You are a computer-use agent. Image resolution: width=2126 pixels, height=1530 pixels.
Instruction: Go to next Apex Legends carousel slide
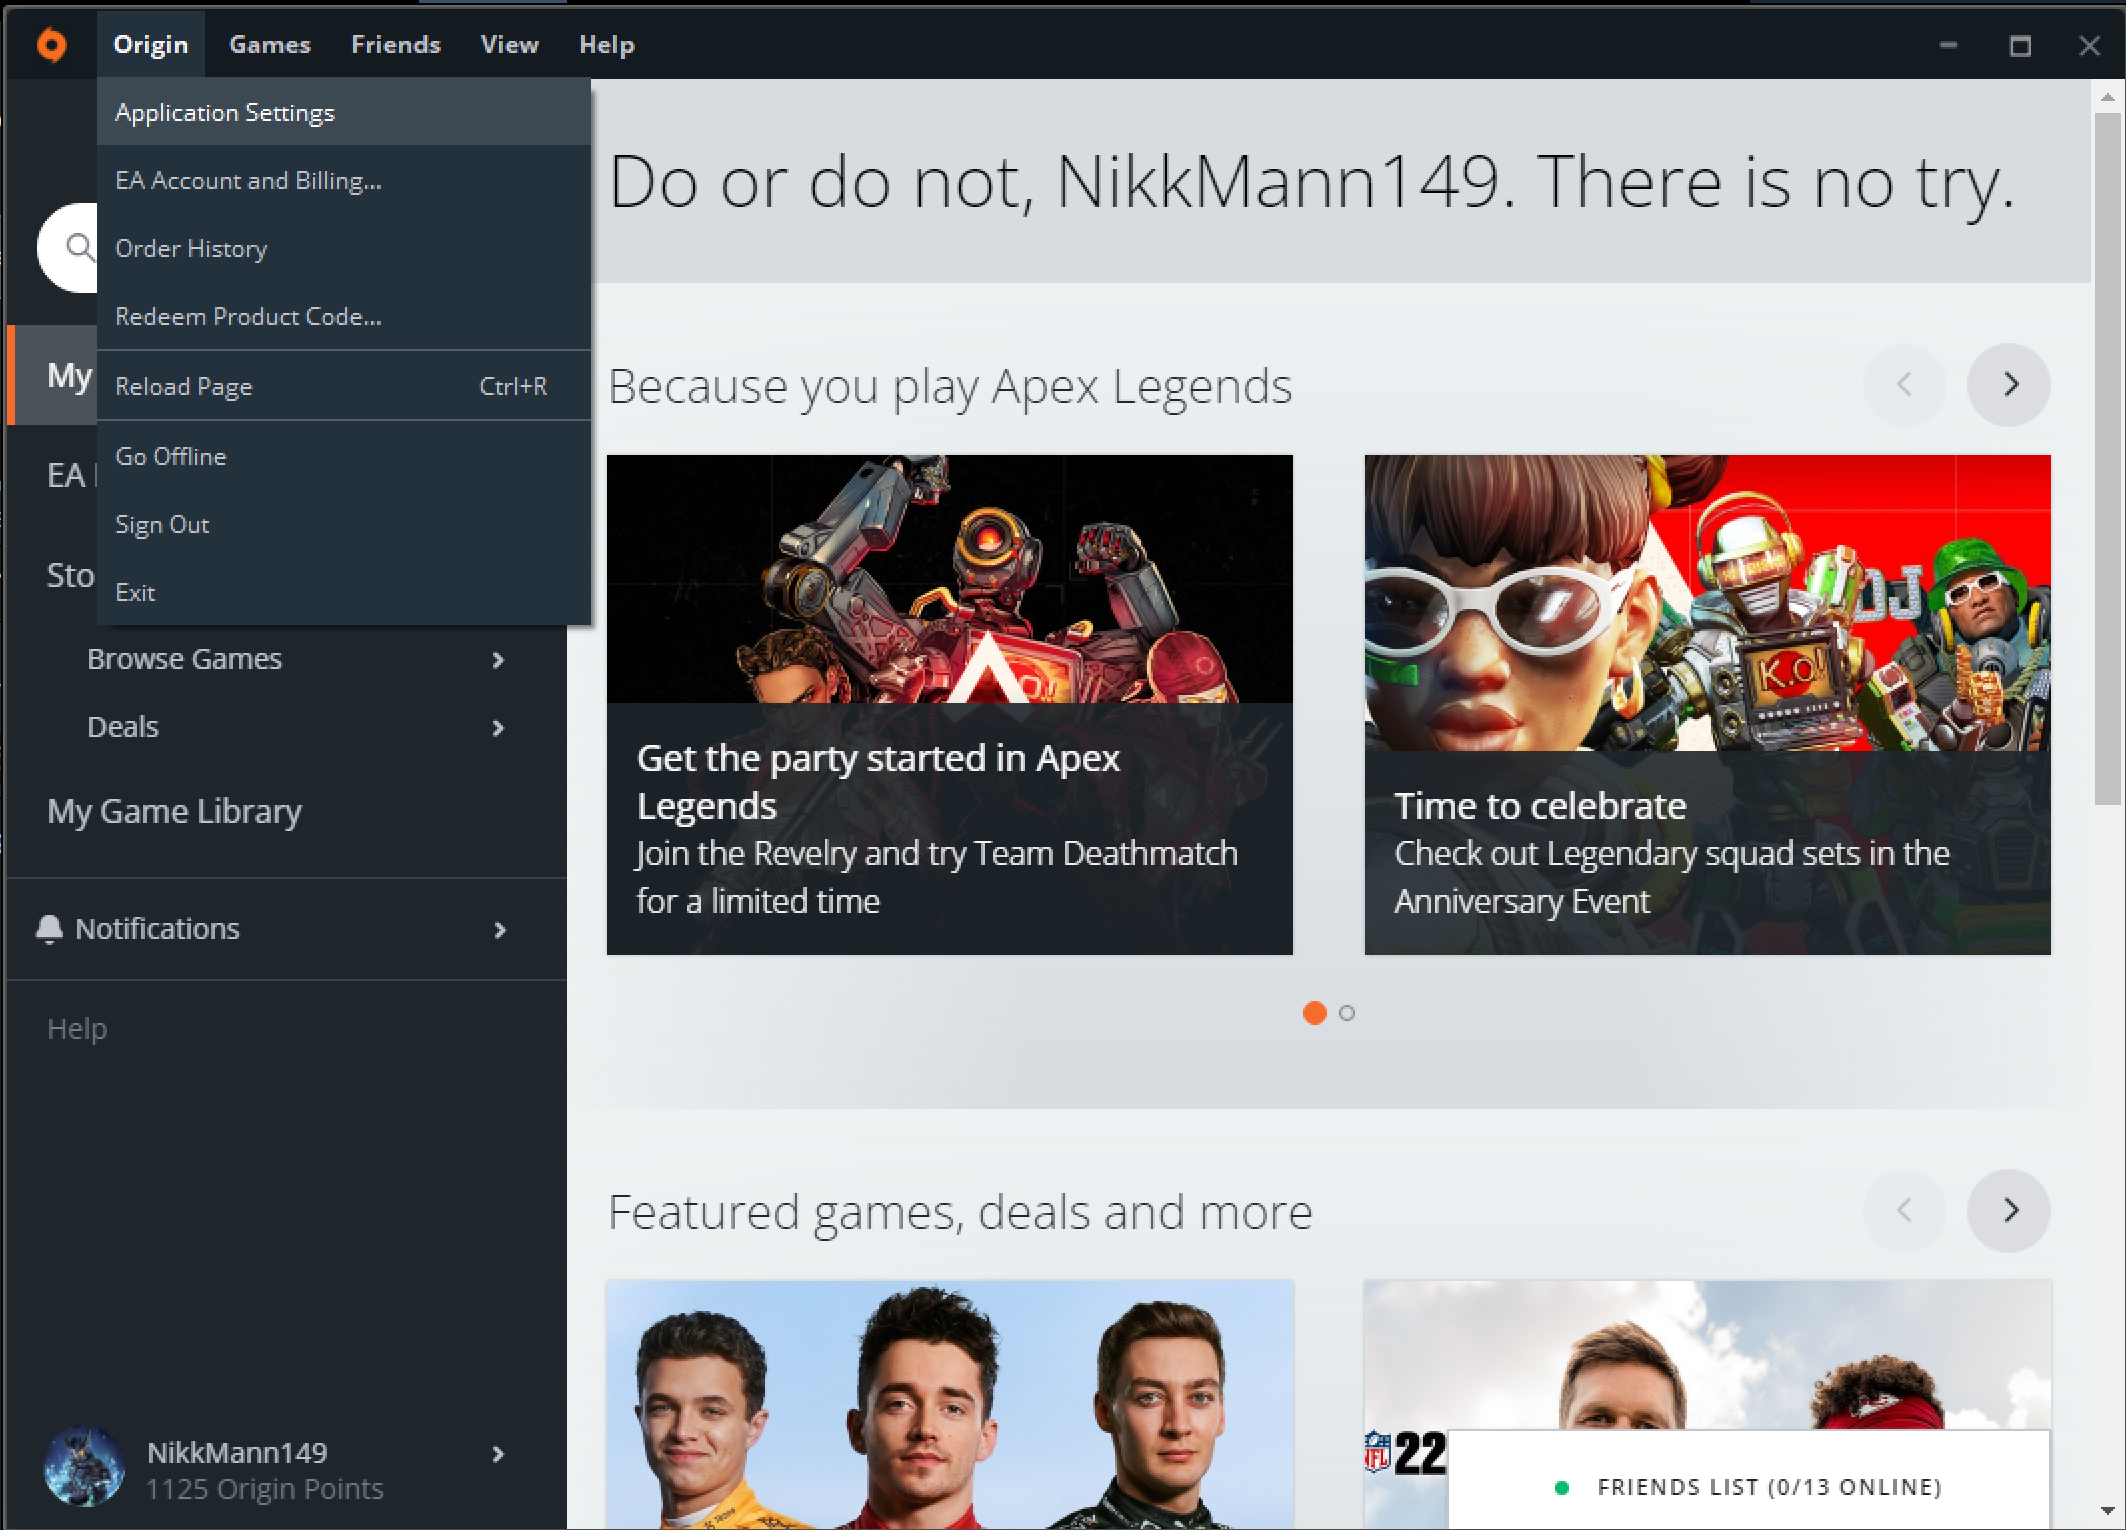(x=2008, y=385)
